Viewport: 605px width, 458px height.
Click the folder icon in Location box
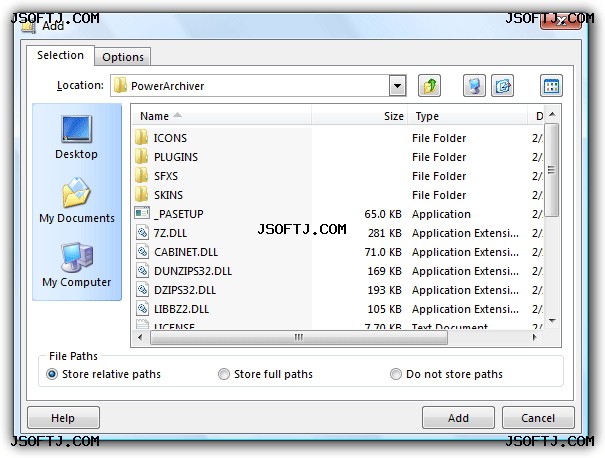(x=120, y=85)
